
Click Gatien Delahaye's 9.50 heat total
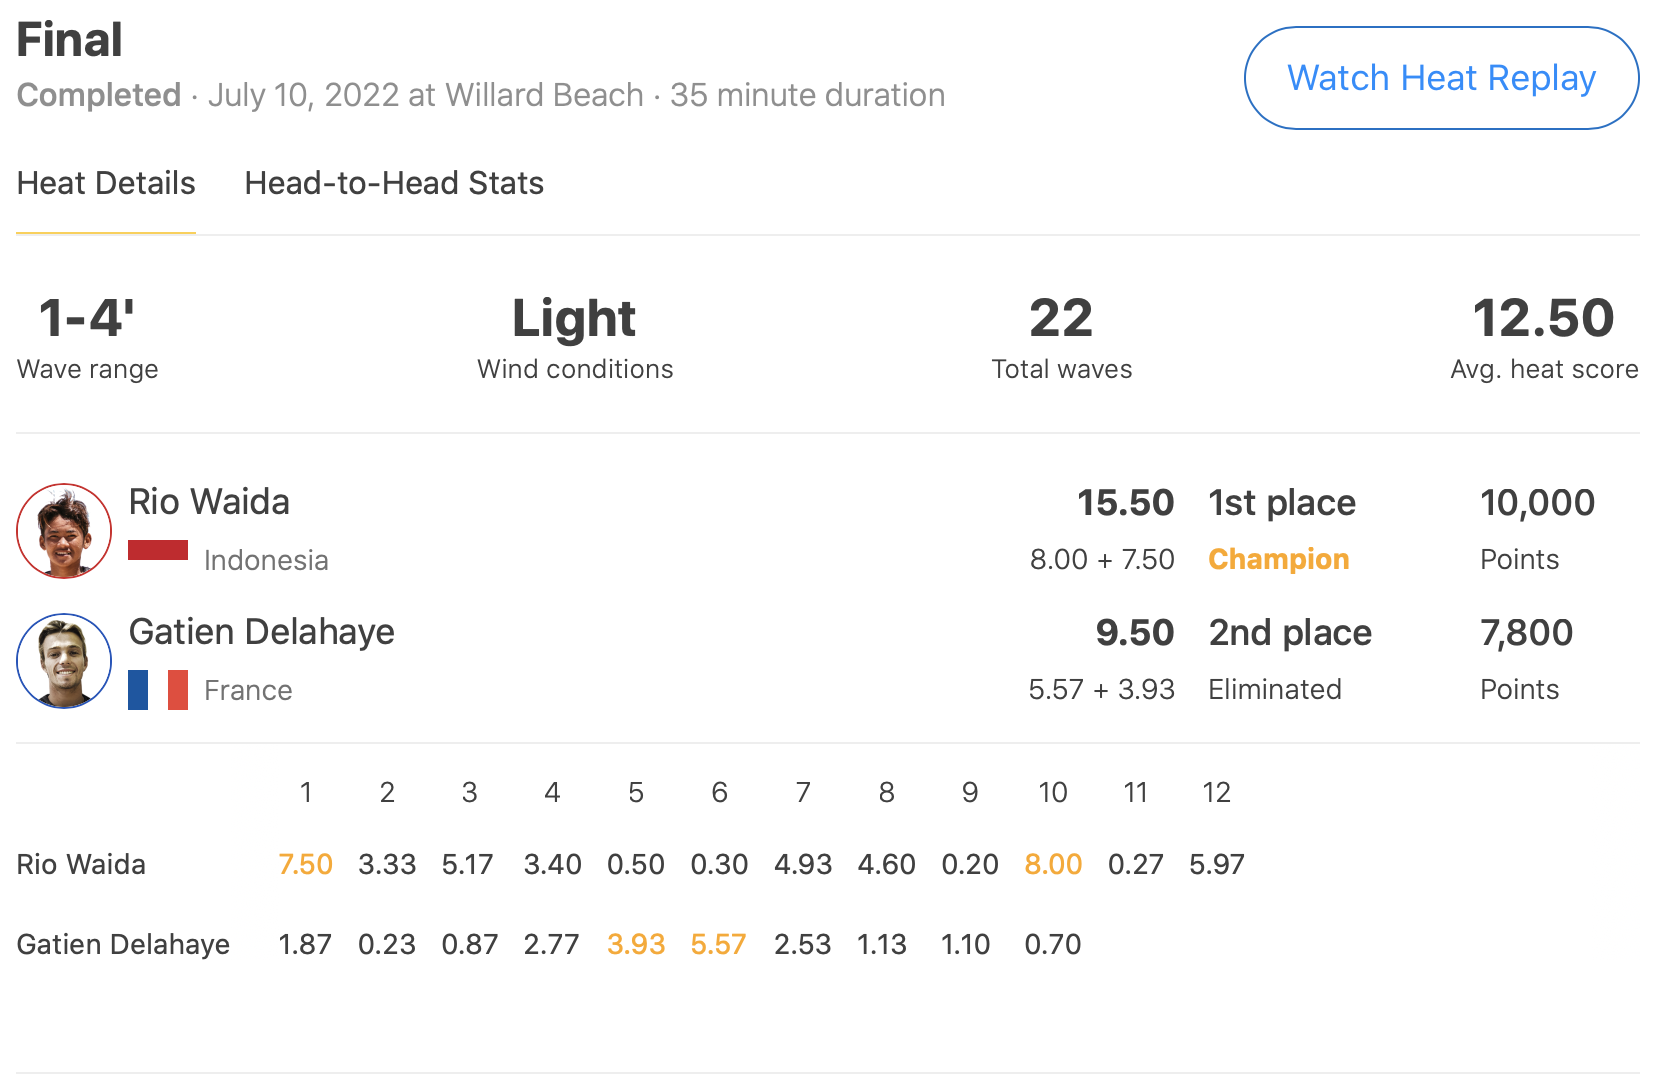tap(1134, 633)
